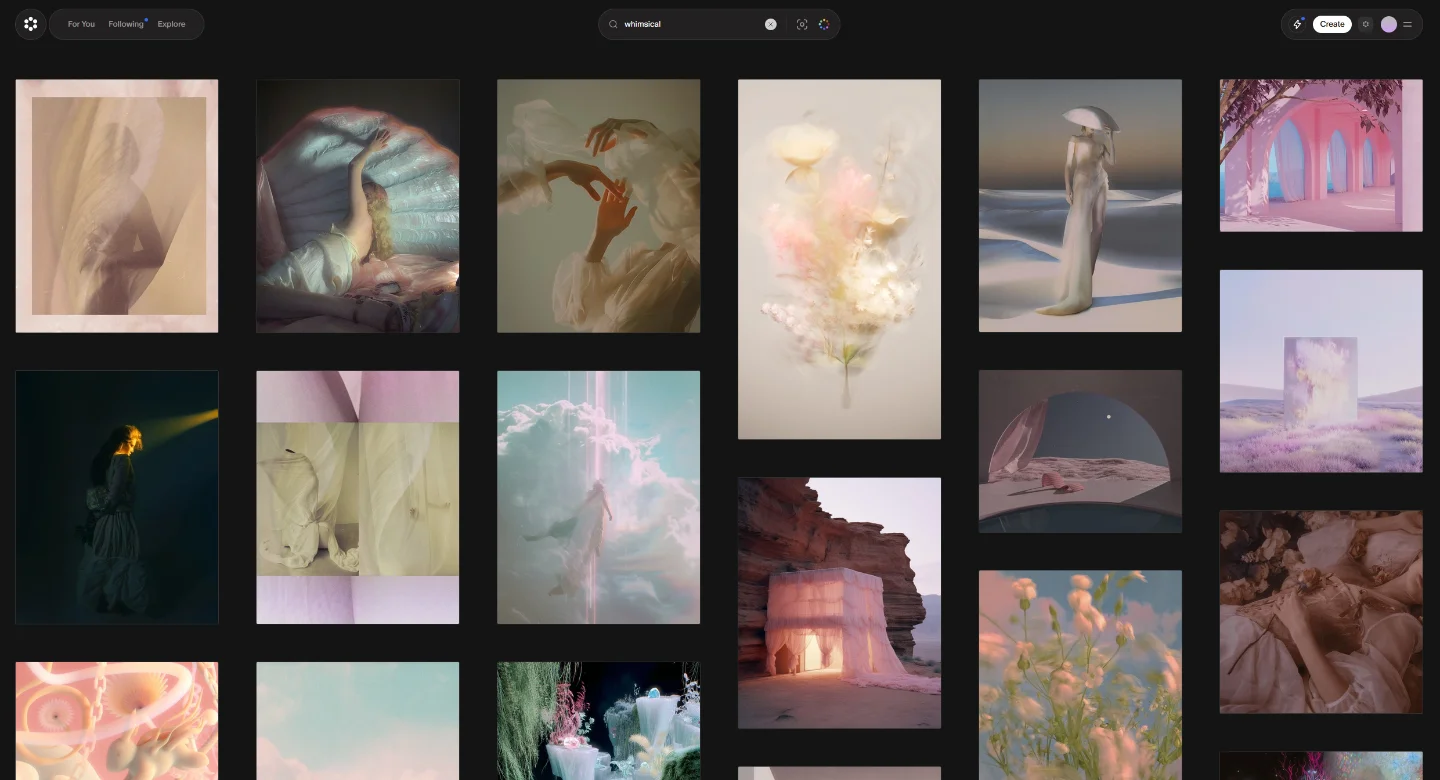Expand the two-line hamburger menu

pos(1408,24)
